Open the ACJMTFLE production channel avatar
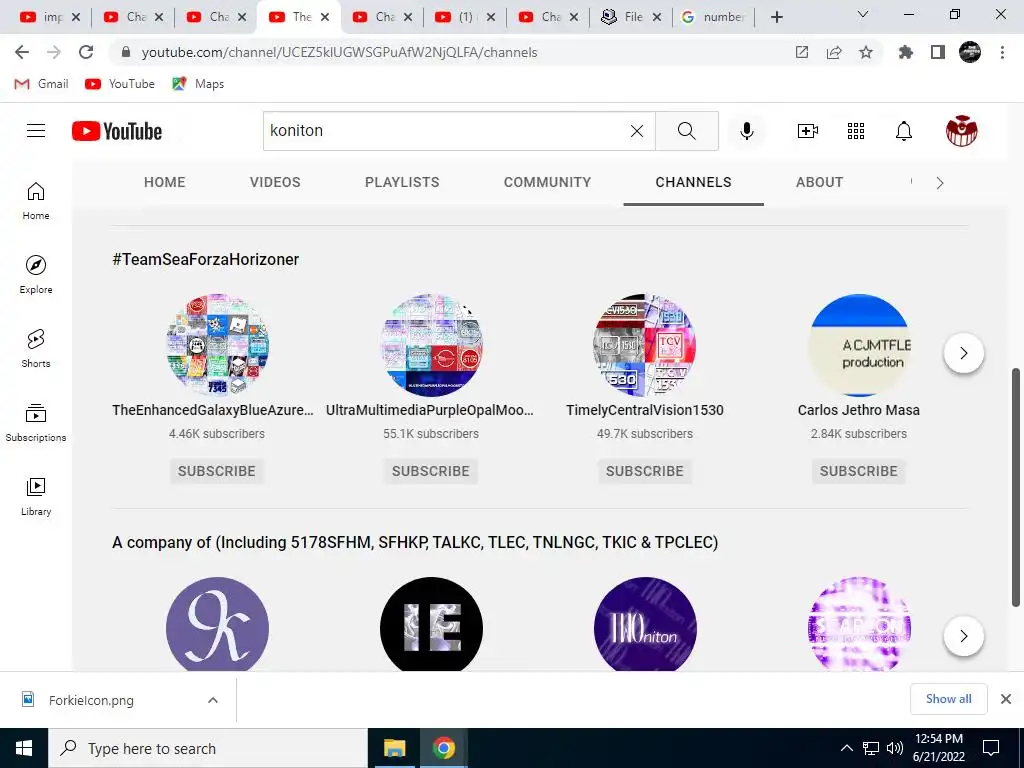 (x=859, y=345)
